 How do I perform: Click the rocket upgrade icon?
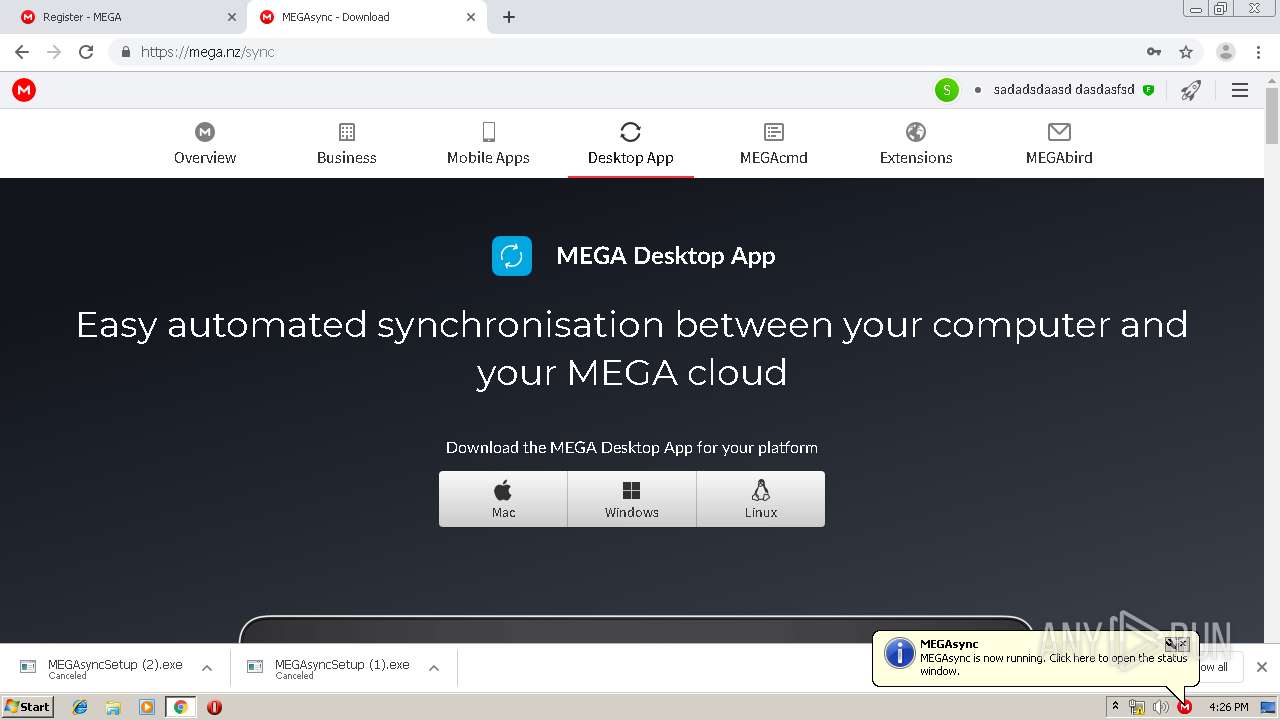click(x=1190, y=90)
